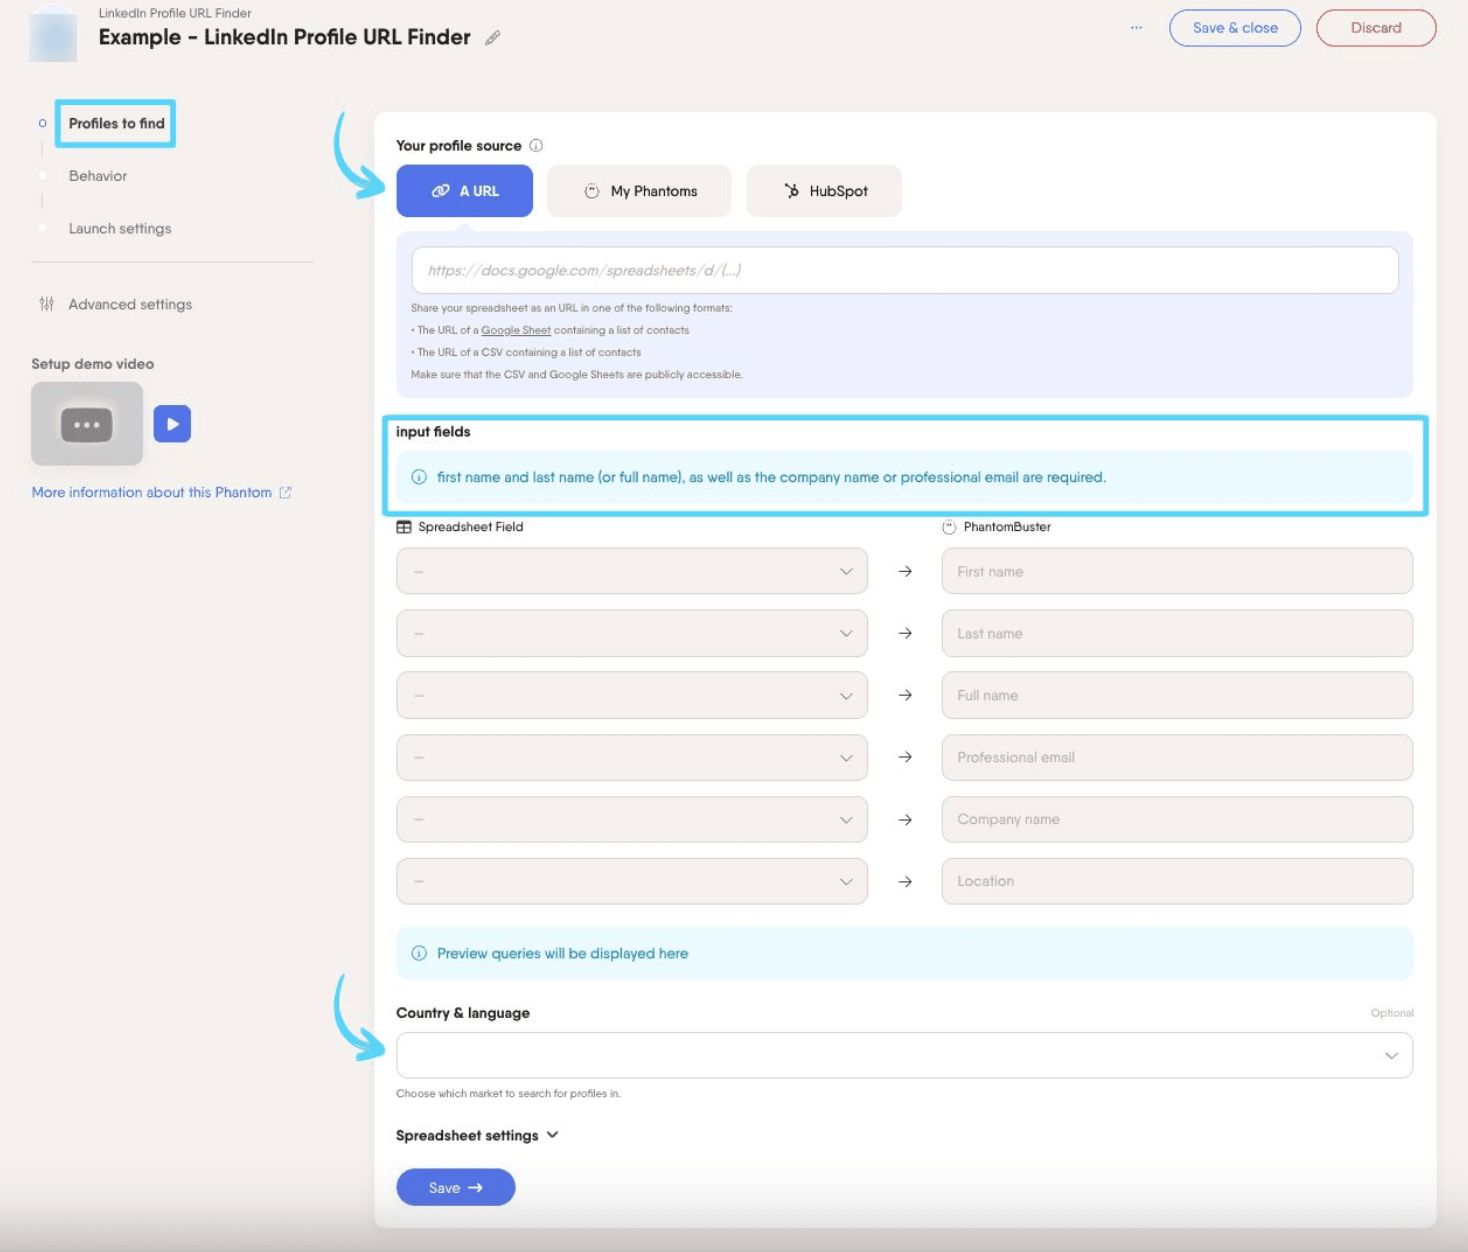Click the Professional email PhantomBuster field
The height and width of the screenshot is (1252, 1468).
(x=1177, y=757)
